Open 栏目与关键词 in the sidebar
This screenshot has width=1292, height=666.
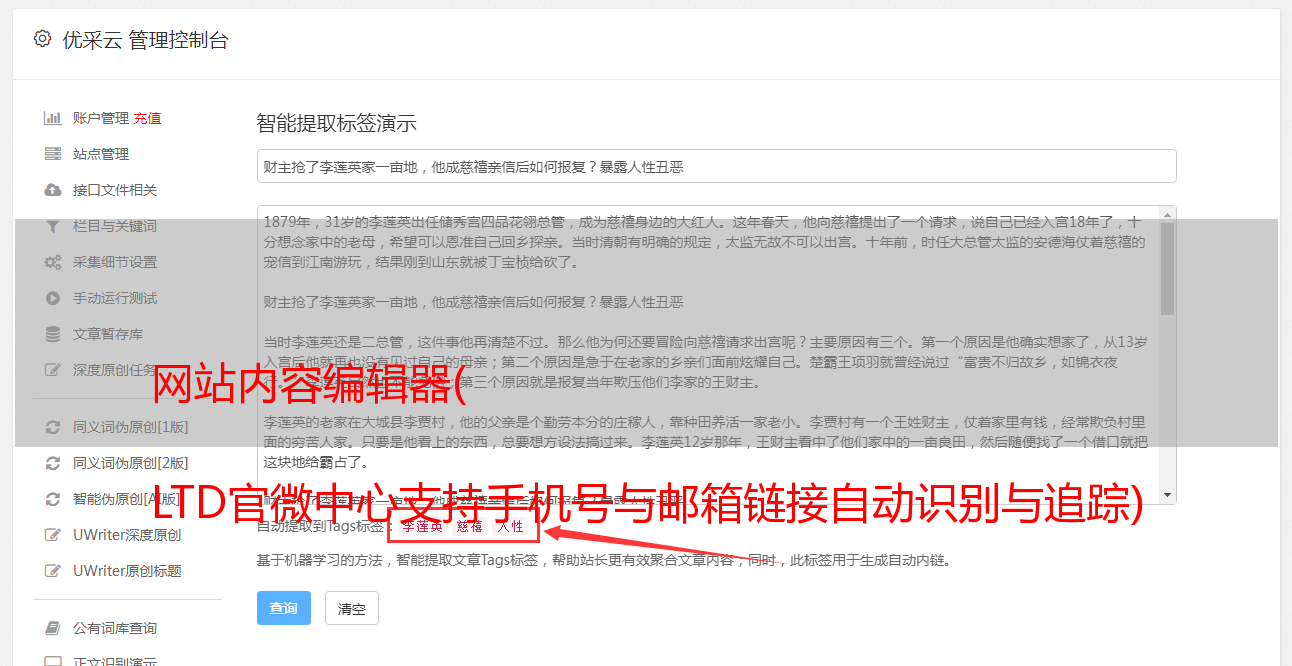click(115, 226)
